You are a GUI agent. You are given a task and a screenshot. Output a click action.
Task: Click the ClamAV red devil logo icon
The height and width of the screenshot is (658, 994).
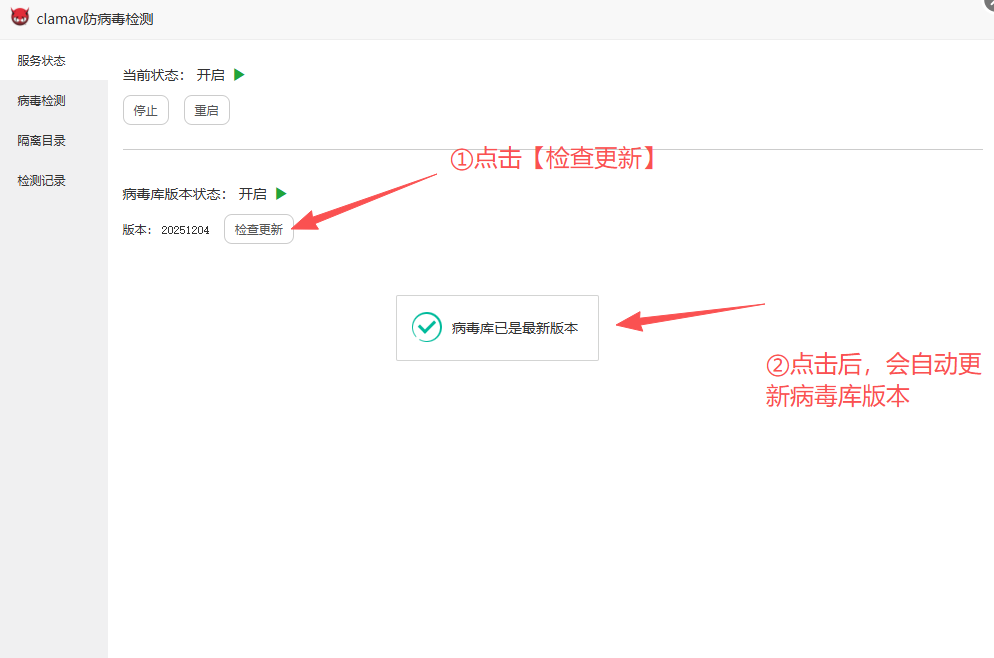19,19
